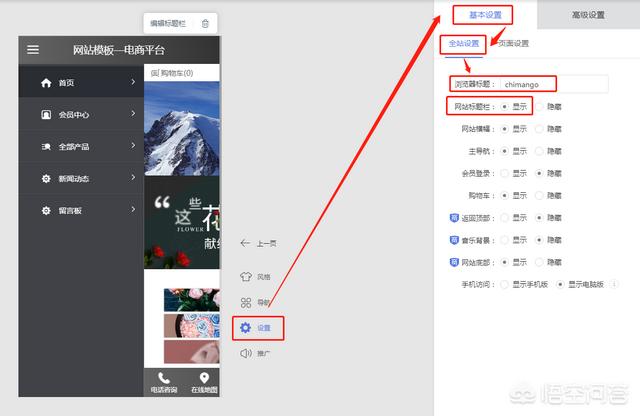The width and height of the screenshot is (640, 416).
Task: Open the 推广 promotion speaker icon
Action: (246, 353)
